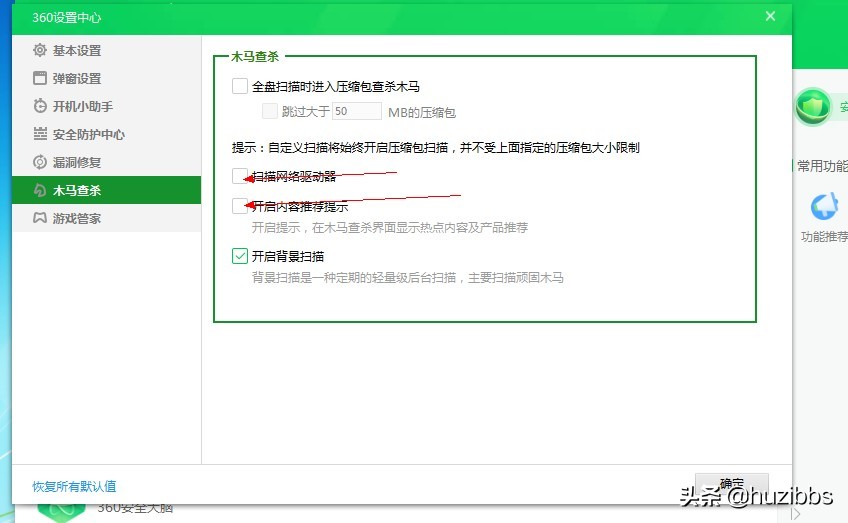Click the 功能推荐 label in the background window

[824, 237]
